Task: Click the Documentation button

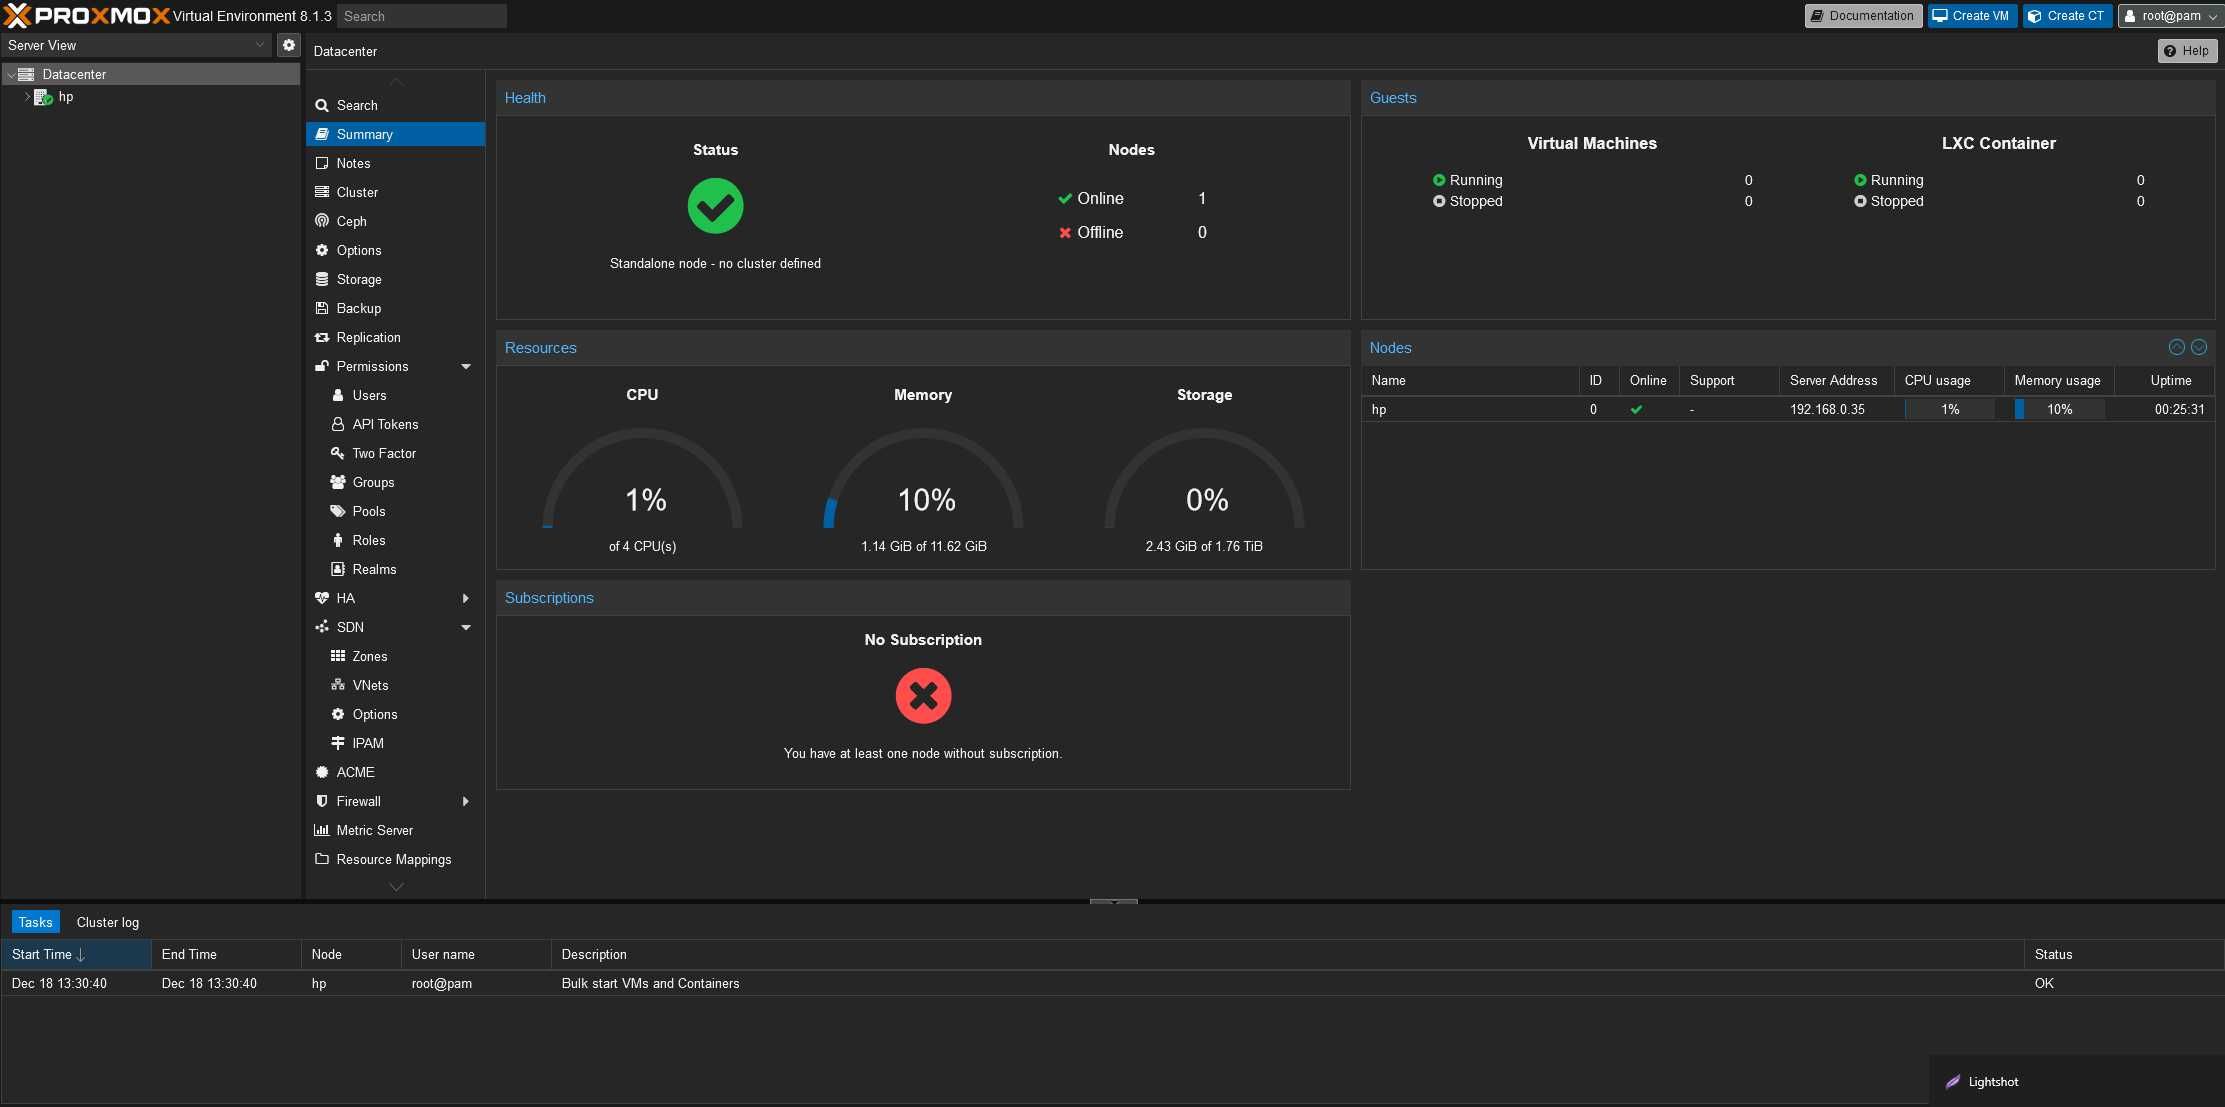Action: pos(1863,16)
